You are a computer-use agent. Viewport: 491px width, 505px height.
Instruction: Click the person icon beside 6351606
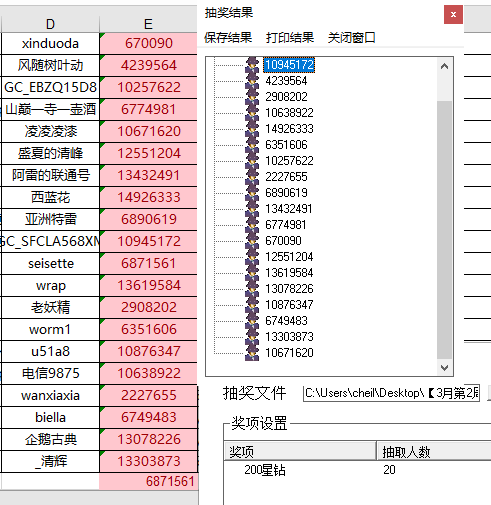click(252, 145)
